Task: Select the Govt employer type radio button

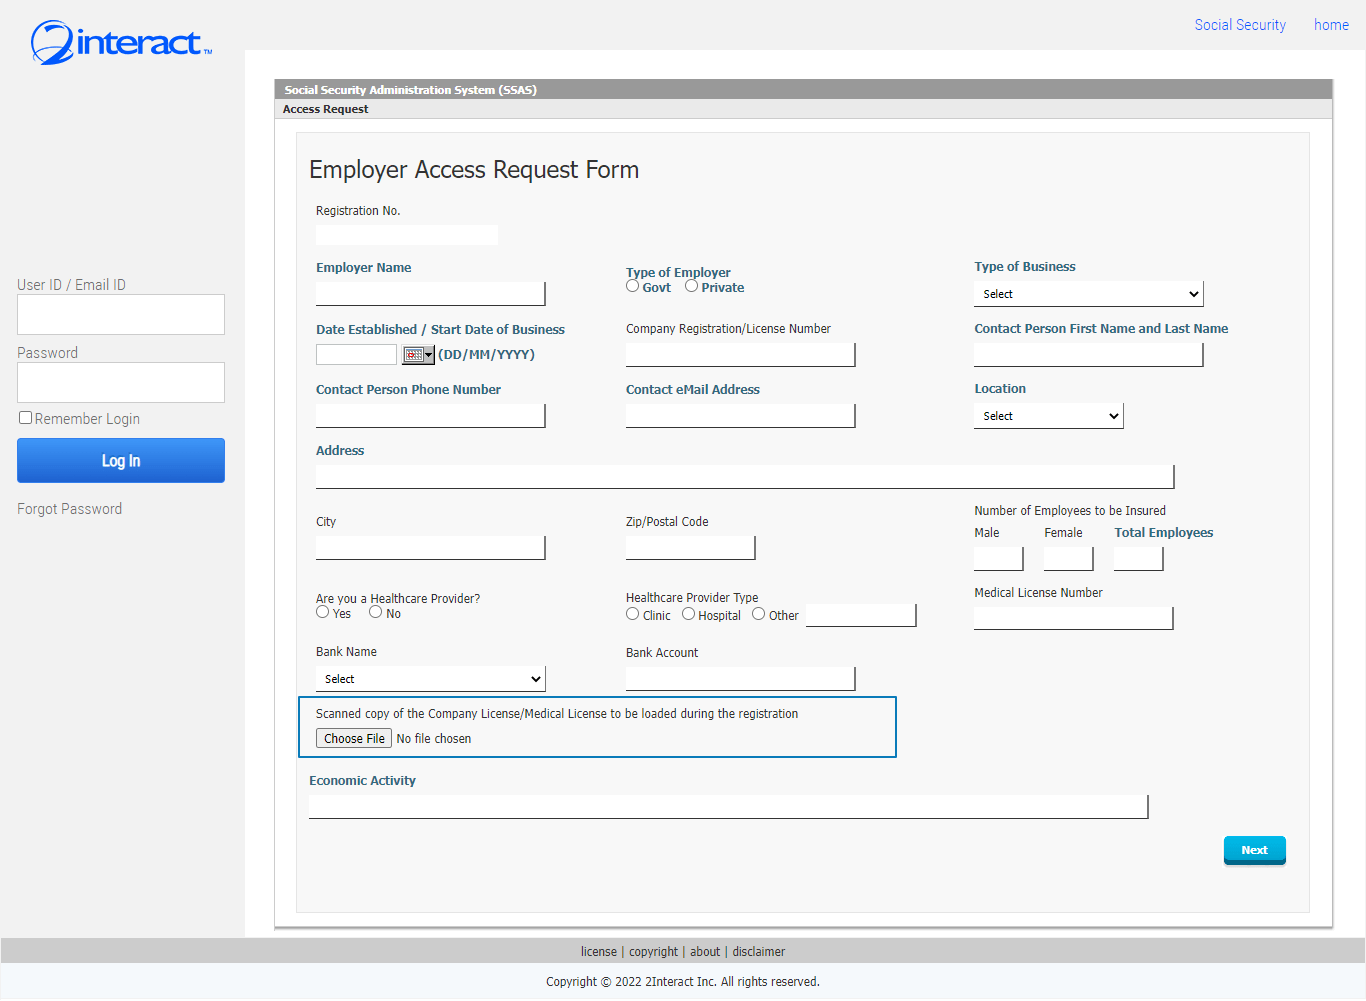Action: pyautogui.click(x=632, y=286)
